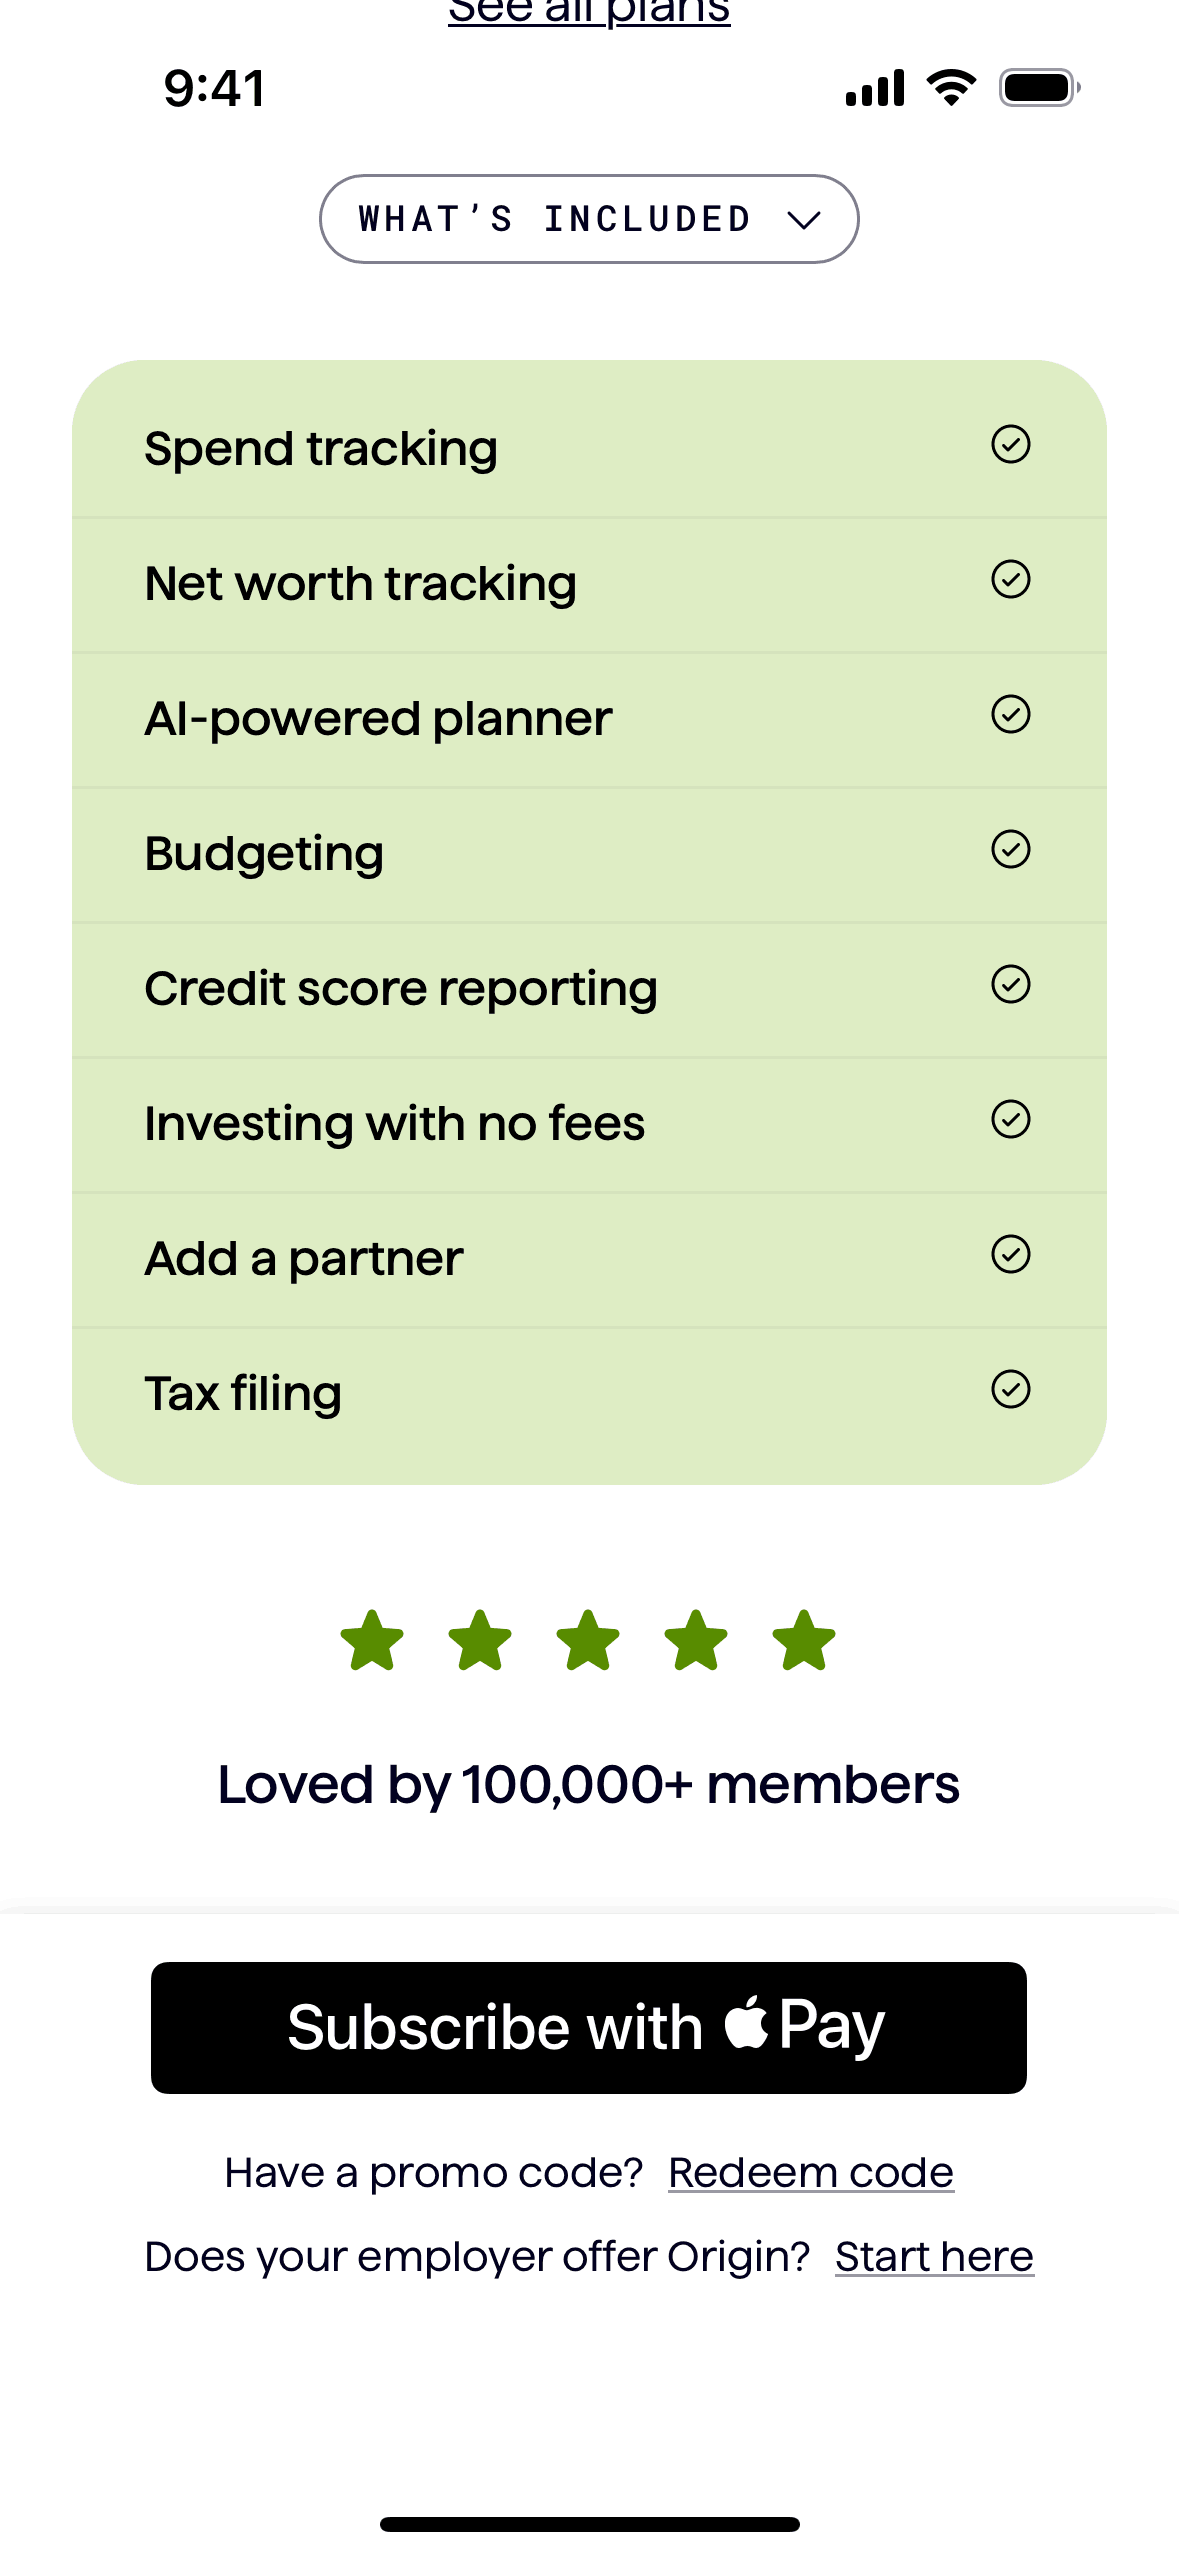This screenshot has height=2556, width=1179.
Task: Tap the Credit score reporting checkmark icon
Action: [x=1010, y=984]
